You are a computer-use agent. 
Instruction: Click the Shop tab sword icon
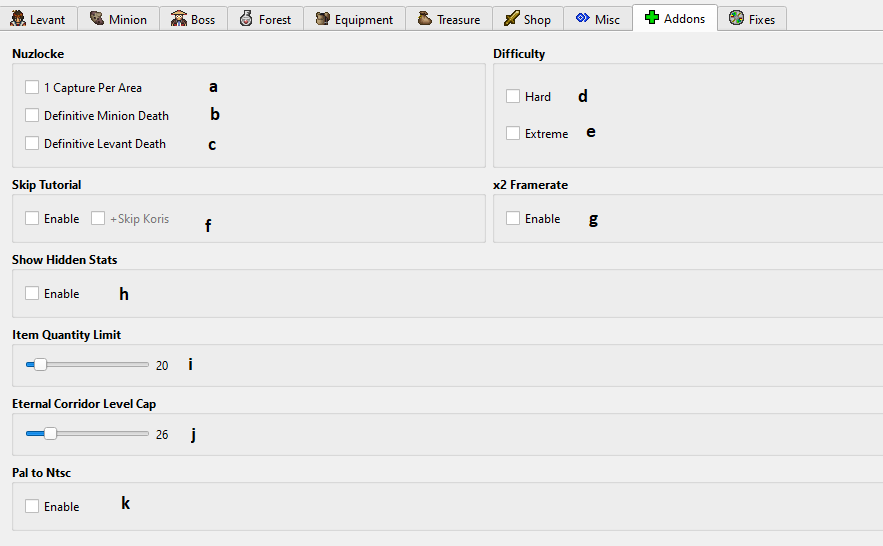coord(511,19)
